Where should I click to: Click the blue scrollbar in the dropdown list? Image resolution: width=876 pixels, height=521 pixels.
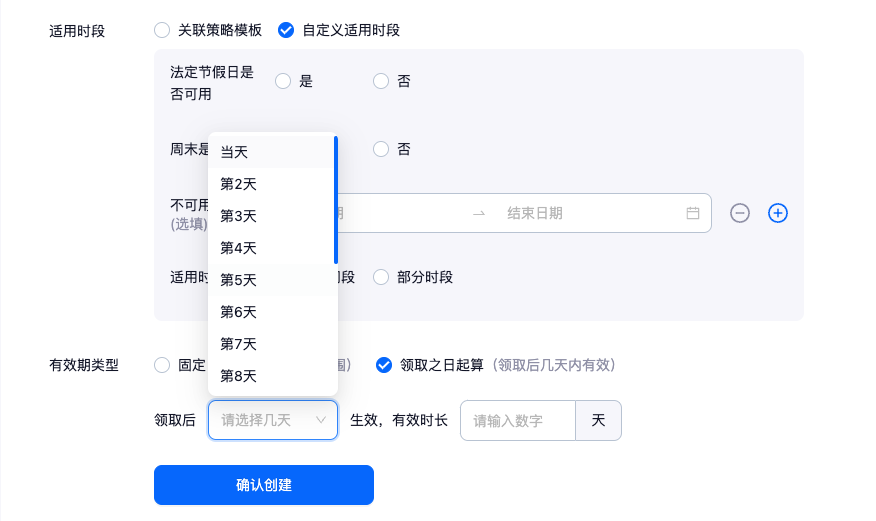click(336, 200)
